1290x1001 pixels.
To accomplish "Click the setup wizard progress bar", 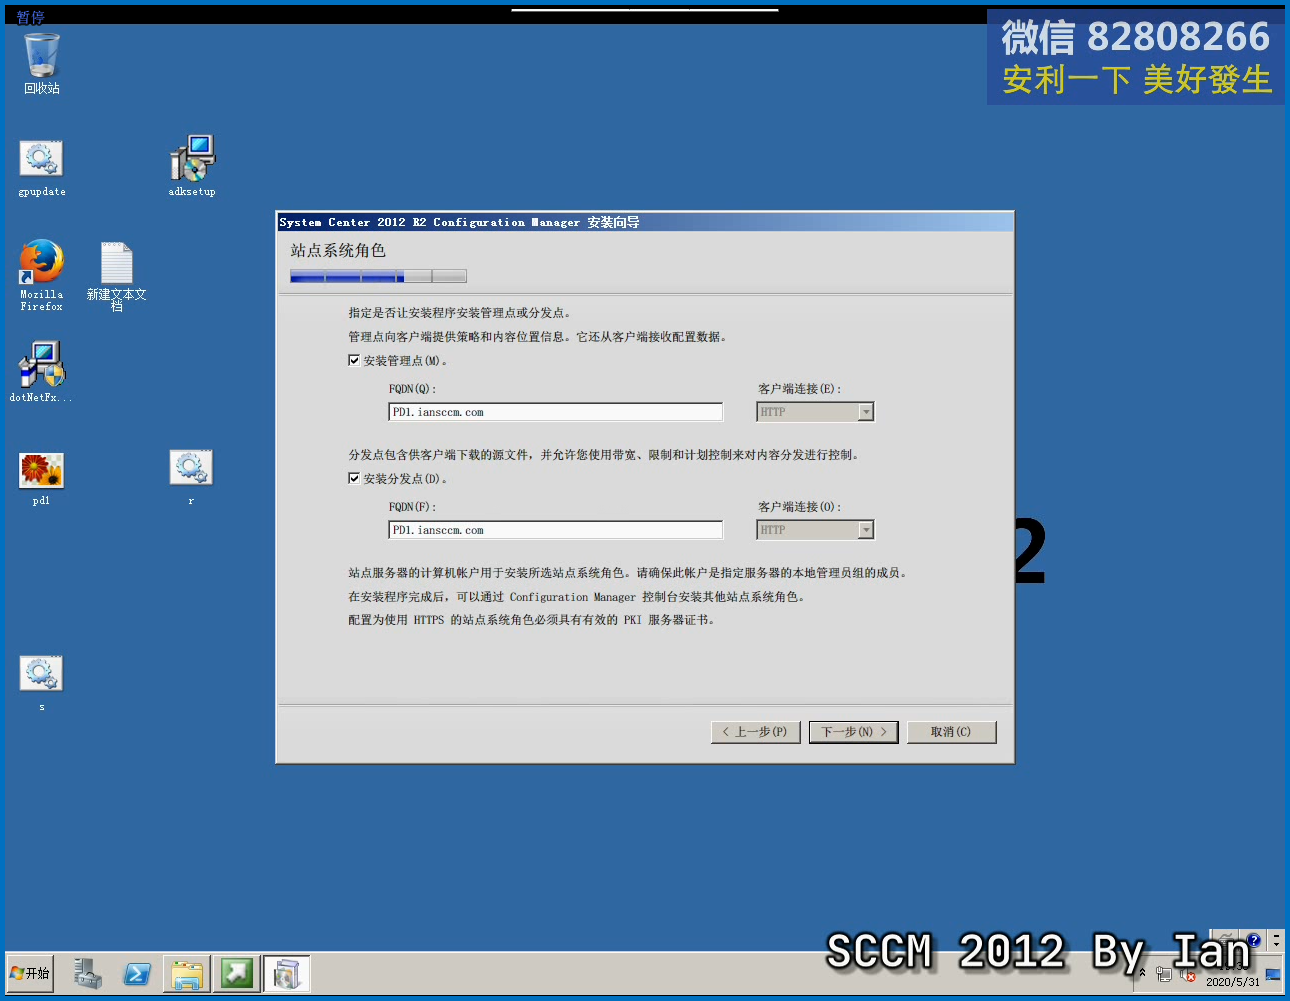I will [378, 276].
